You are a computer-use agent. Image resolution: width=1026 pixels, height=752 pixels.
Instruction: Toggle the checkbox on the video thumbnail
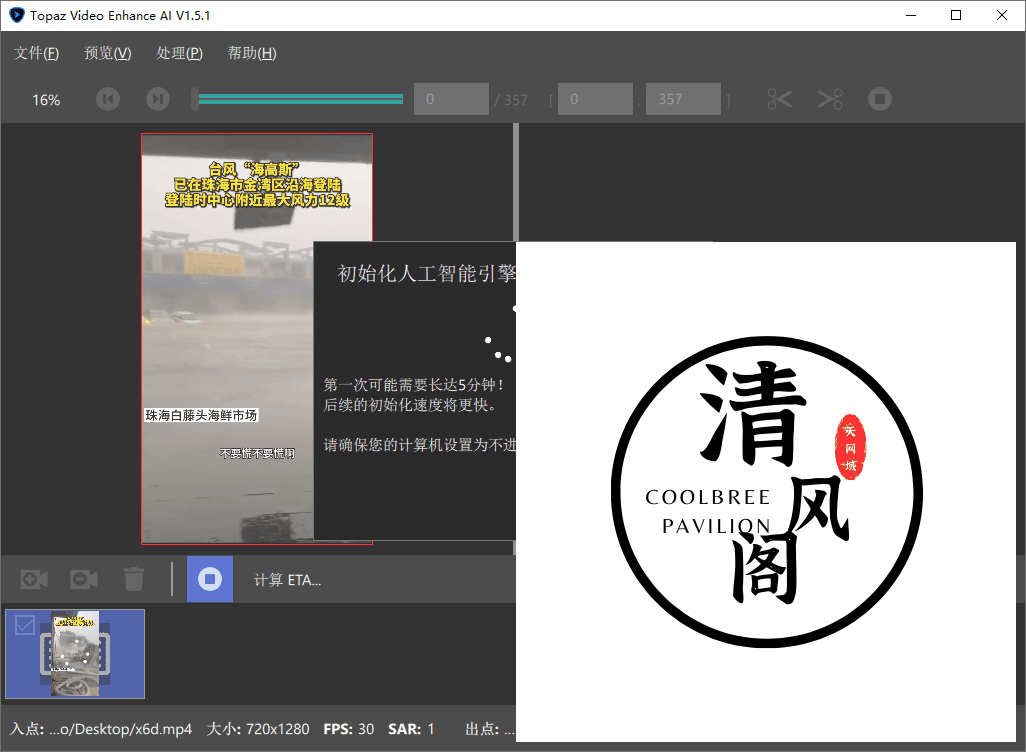point(25,625)
